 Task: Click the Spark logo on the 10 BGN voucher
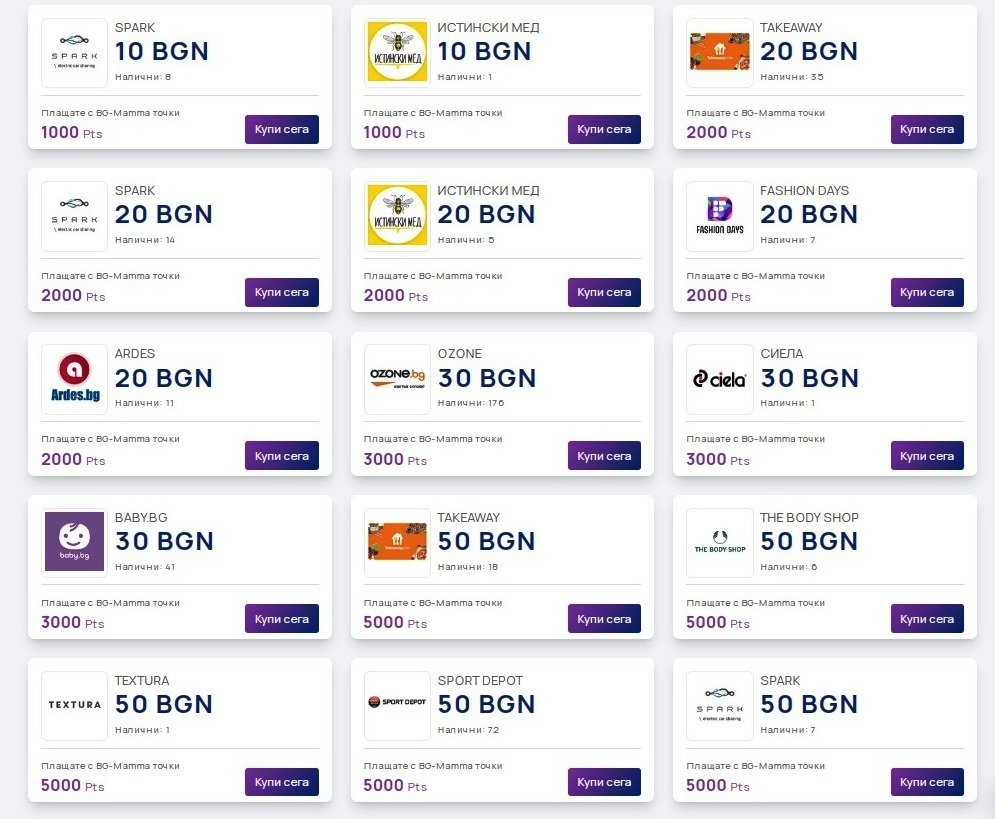coord(74,52)
